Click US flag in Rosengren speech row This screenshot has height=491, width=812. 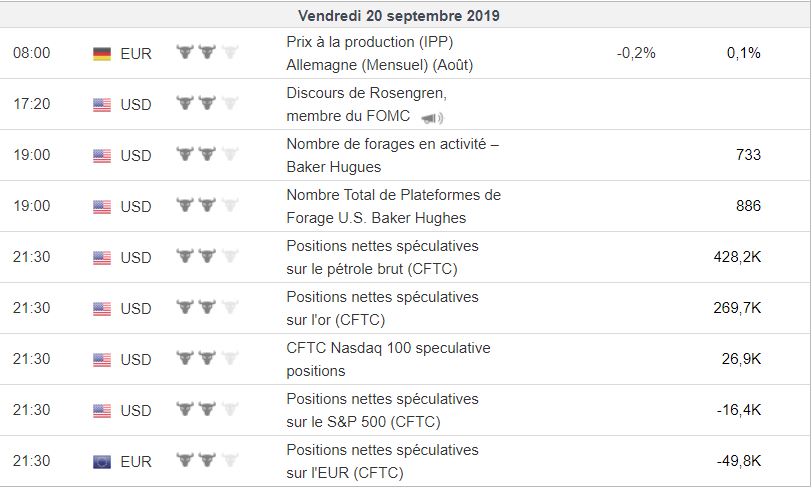pos(101,104)
